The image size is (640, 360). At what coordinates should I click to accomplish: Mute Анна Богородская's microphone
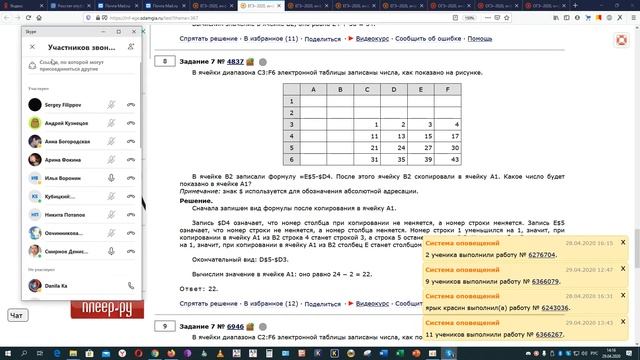point(111,141)
